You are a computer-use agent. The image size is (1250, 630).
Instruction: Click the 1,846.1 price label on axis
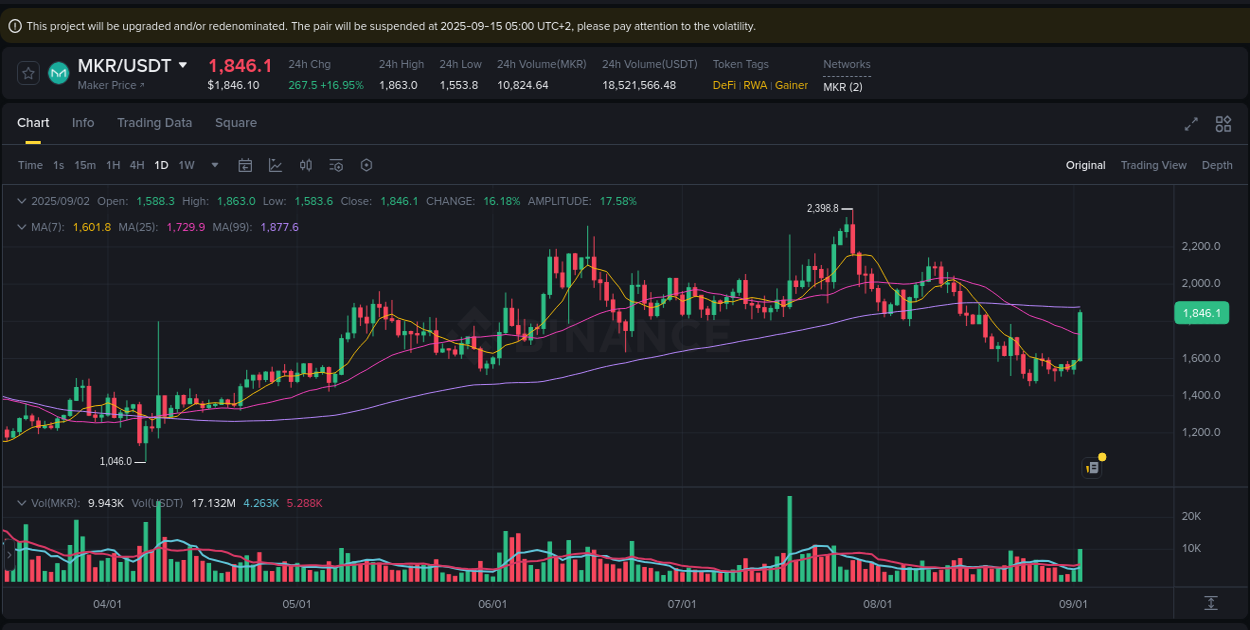[x=1201, y=313]
